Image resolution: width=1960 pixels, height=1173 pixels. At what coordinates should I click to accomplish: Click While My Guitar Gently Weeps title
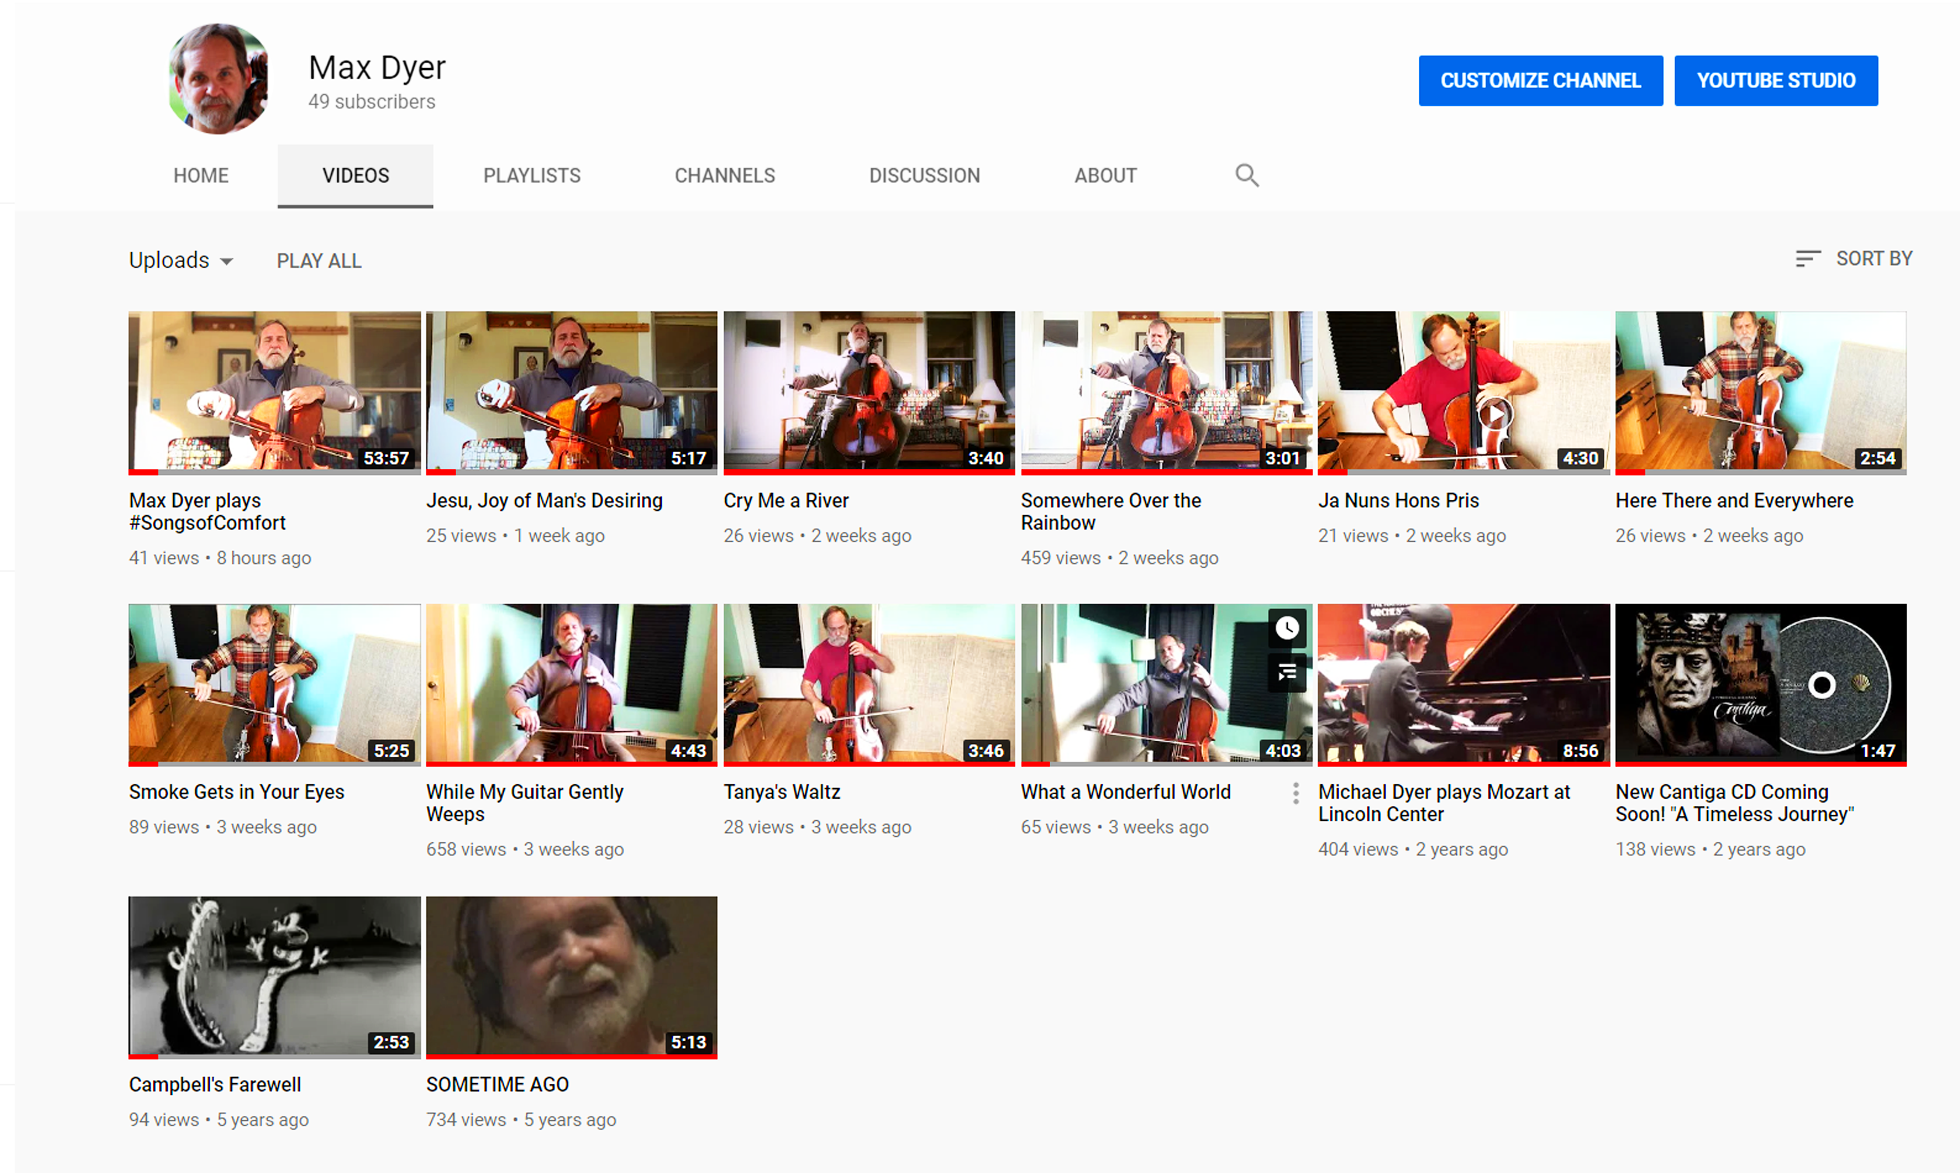point(525,803)
